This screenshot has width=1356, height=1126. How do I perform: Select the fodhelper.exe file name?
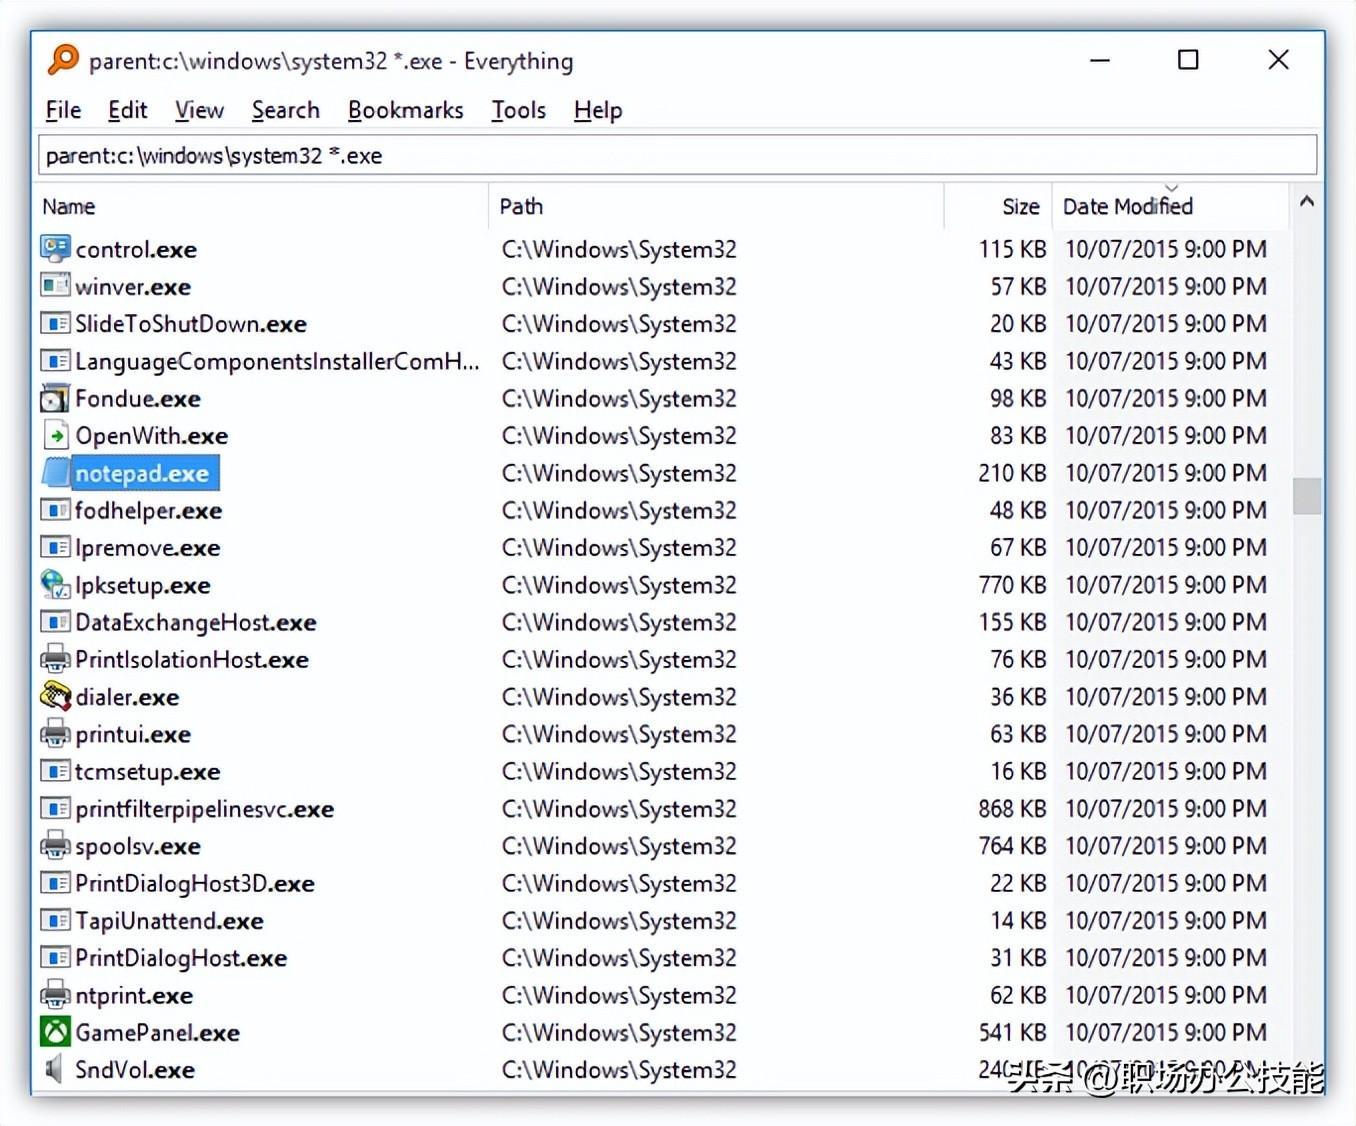coord(149,511)
